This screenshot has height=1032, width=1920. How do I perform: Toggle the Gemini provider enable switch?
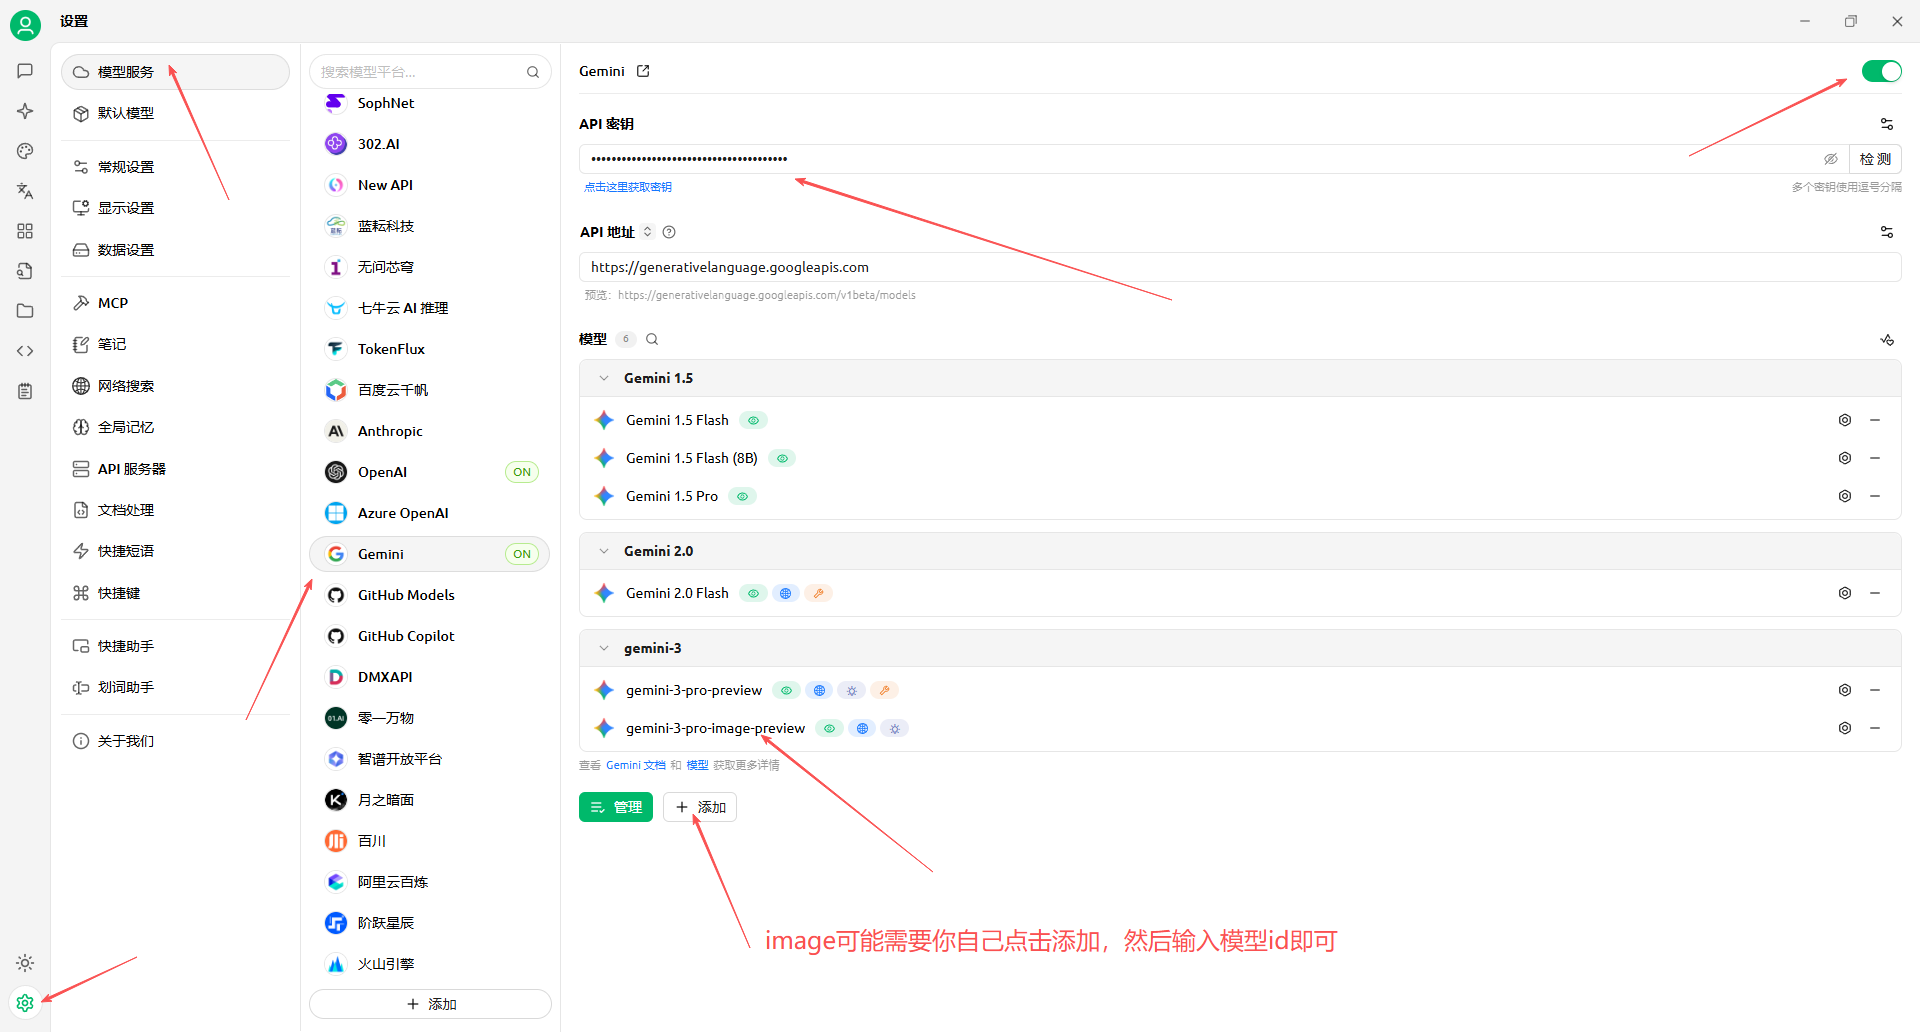pyautogui.click(x=1881, y=71)
